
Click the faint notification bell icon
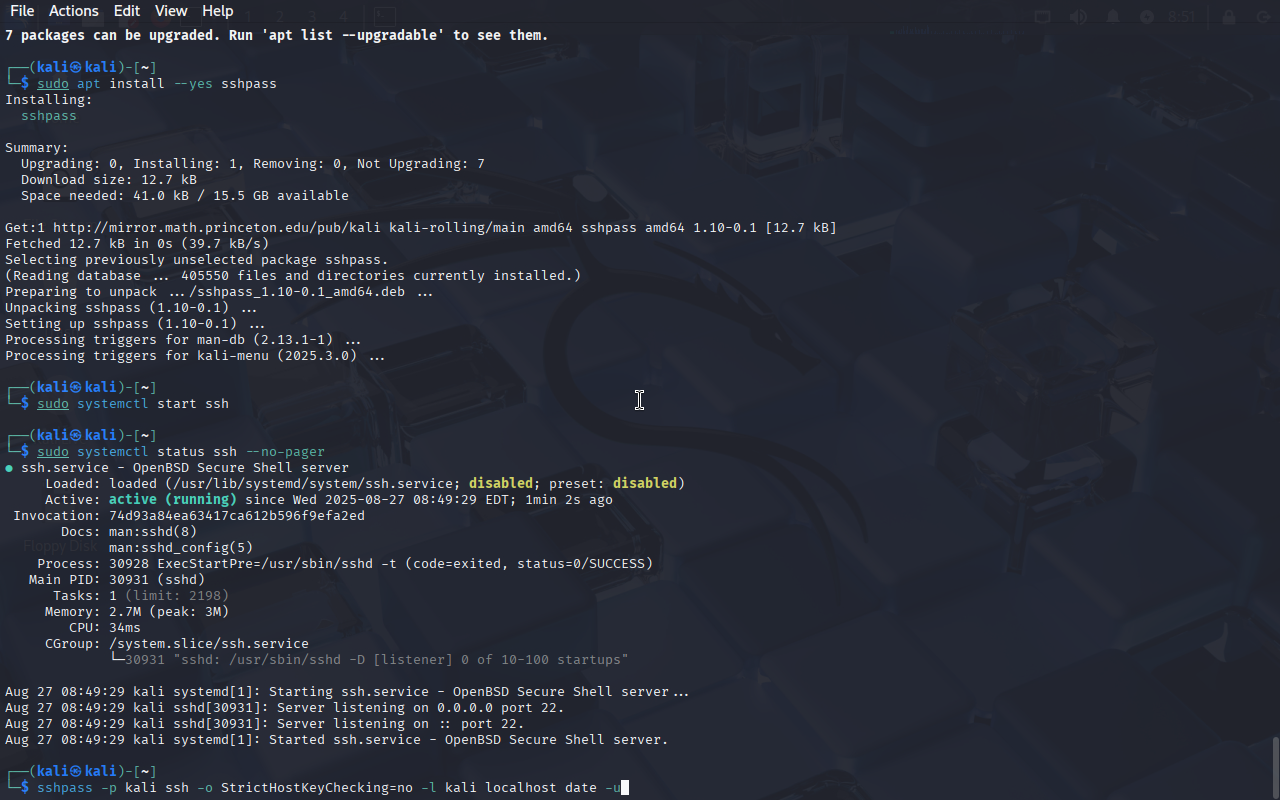tap(1112, 16)
